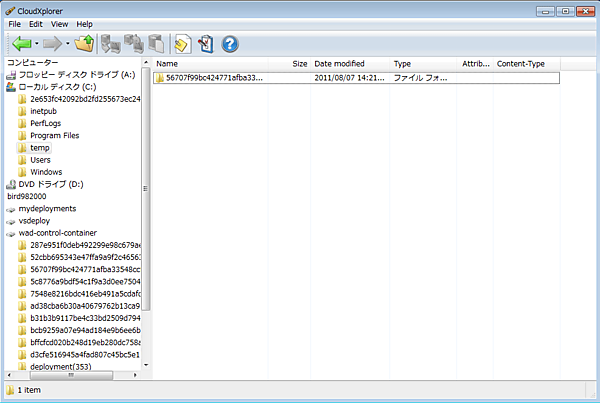Open the View menu

click(59, 24)
